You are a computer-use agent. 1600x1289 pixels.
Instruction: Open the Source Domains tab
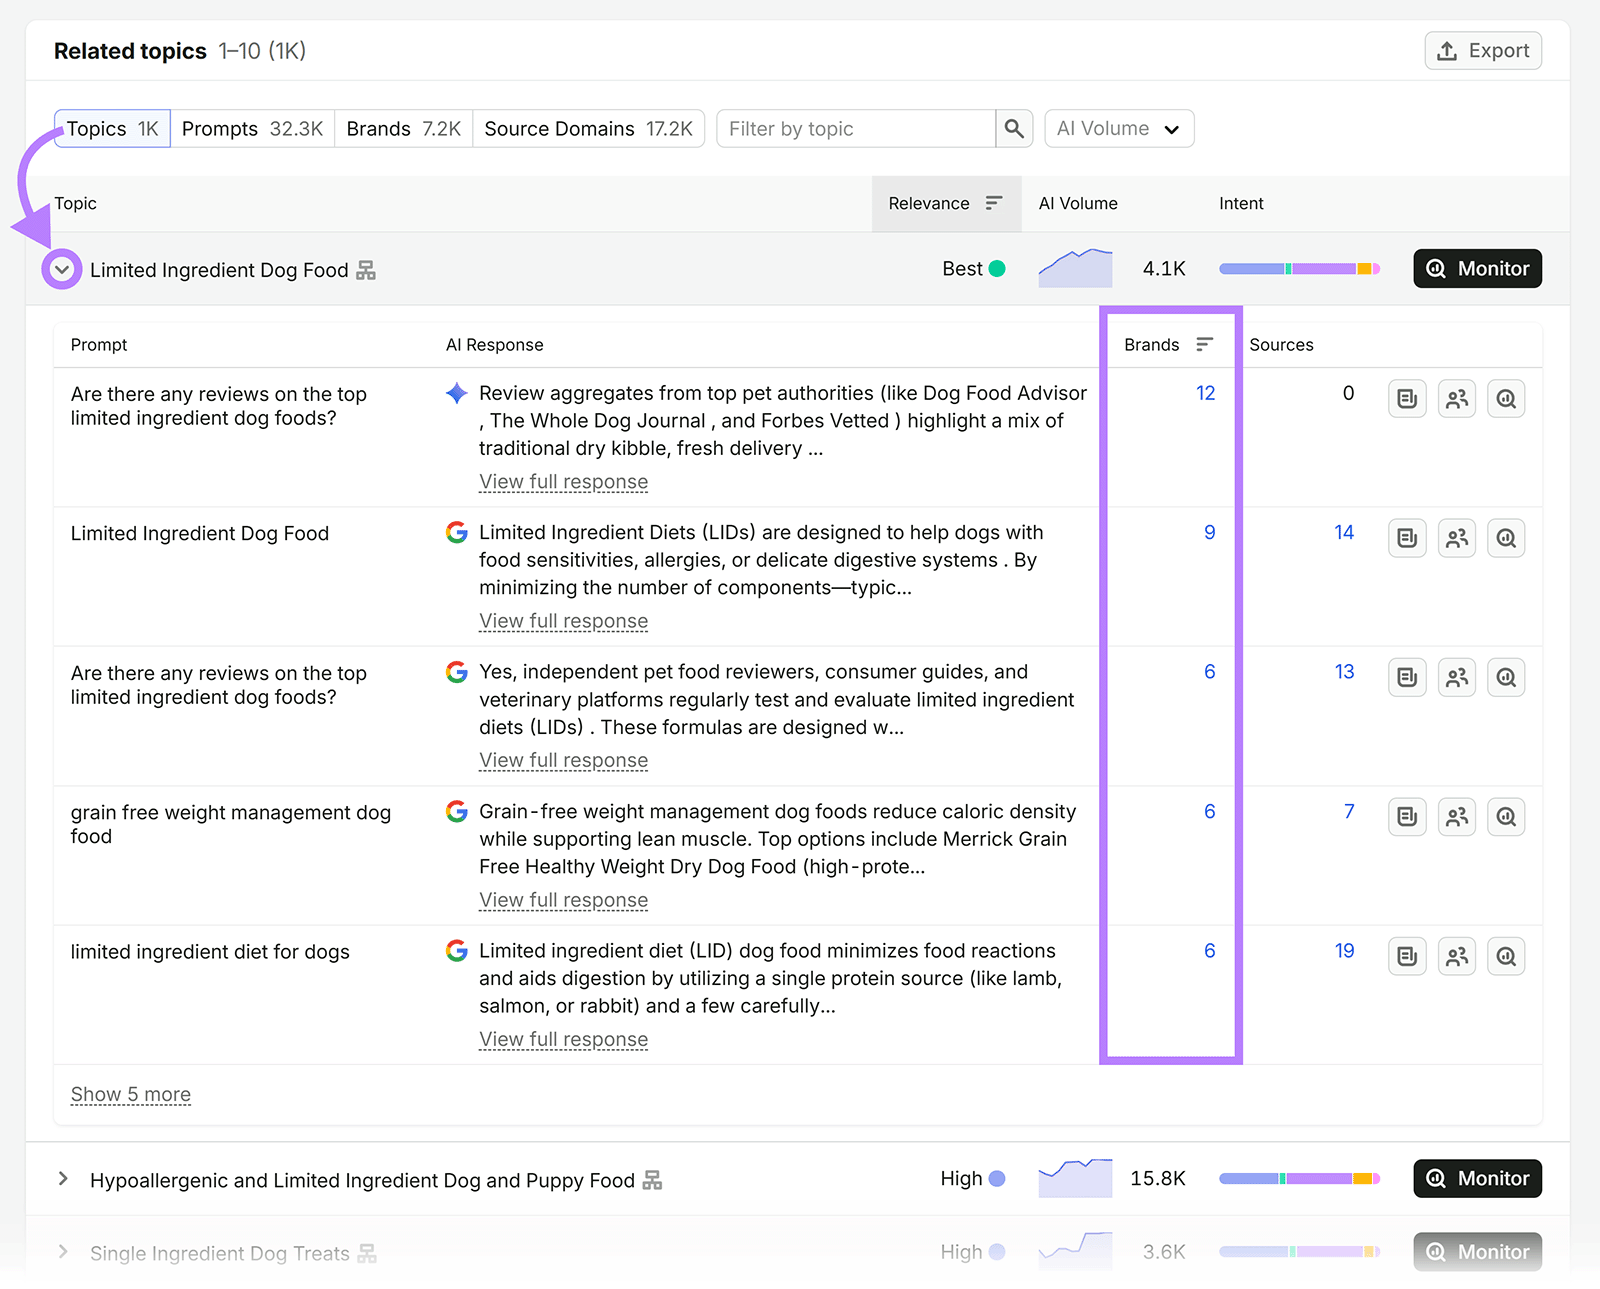pos(588,129)
